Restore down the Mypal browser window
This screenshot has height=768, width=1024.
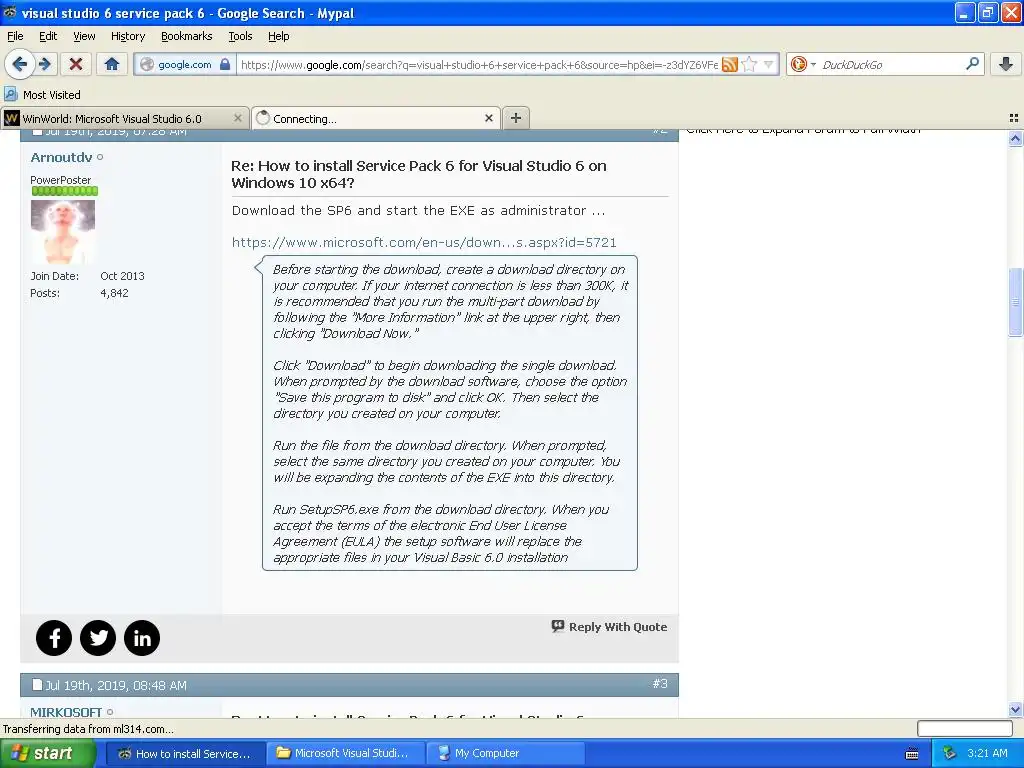pos(987,12)
